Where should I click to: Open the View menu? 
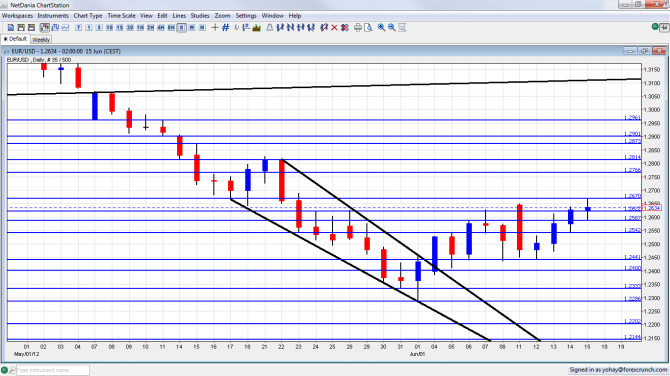(146, 15)
